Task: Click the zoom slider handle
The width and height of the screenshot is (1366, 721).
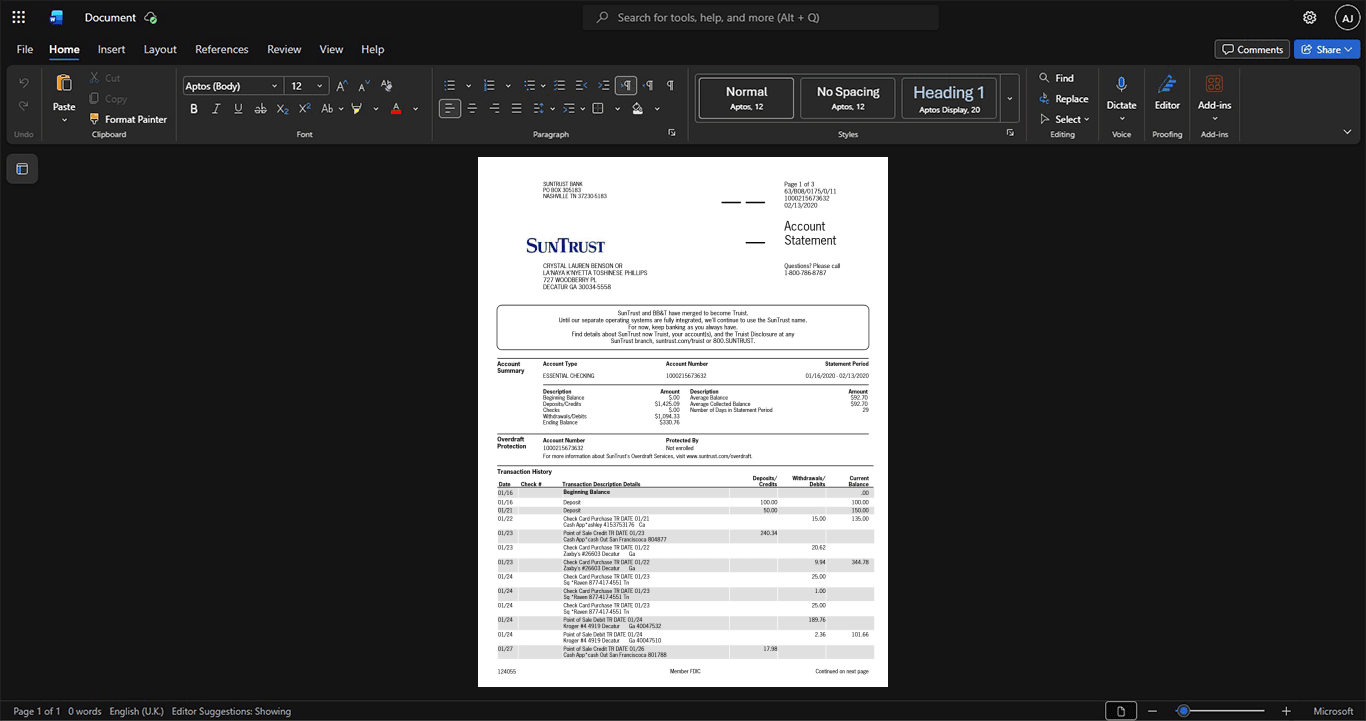Action: tap(1183, 711)
